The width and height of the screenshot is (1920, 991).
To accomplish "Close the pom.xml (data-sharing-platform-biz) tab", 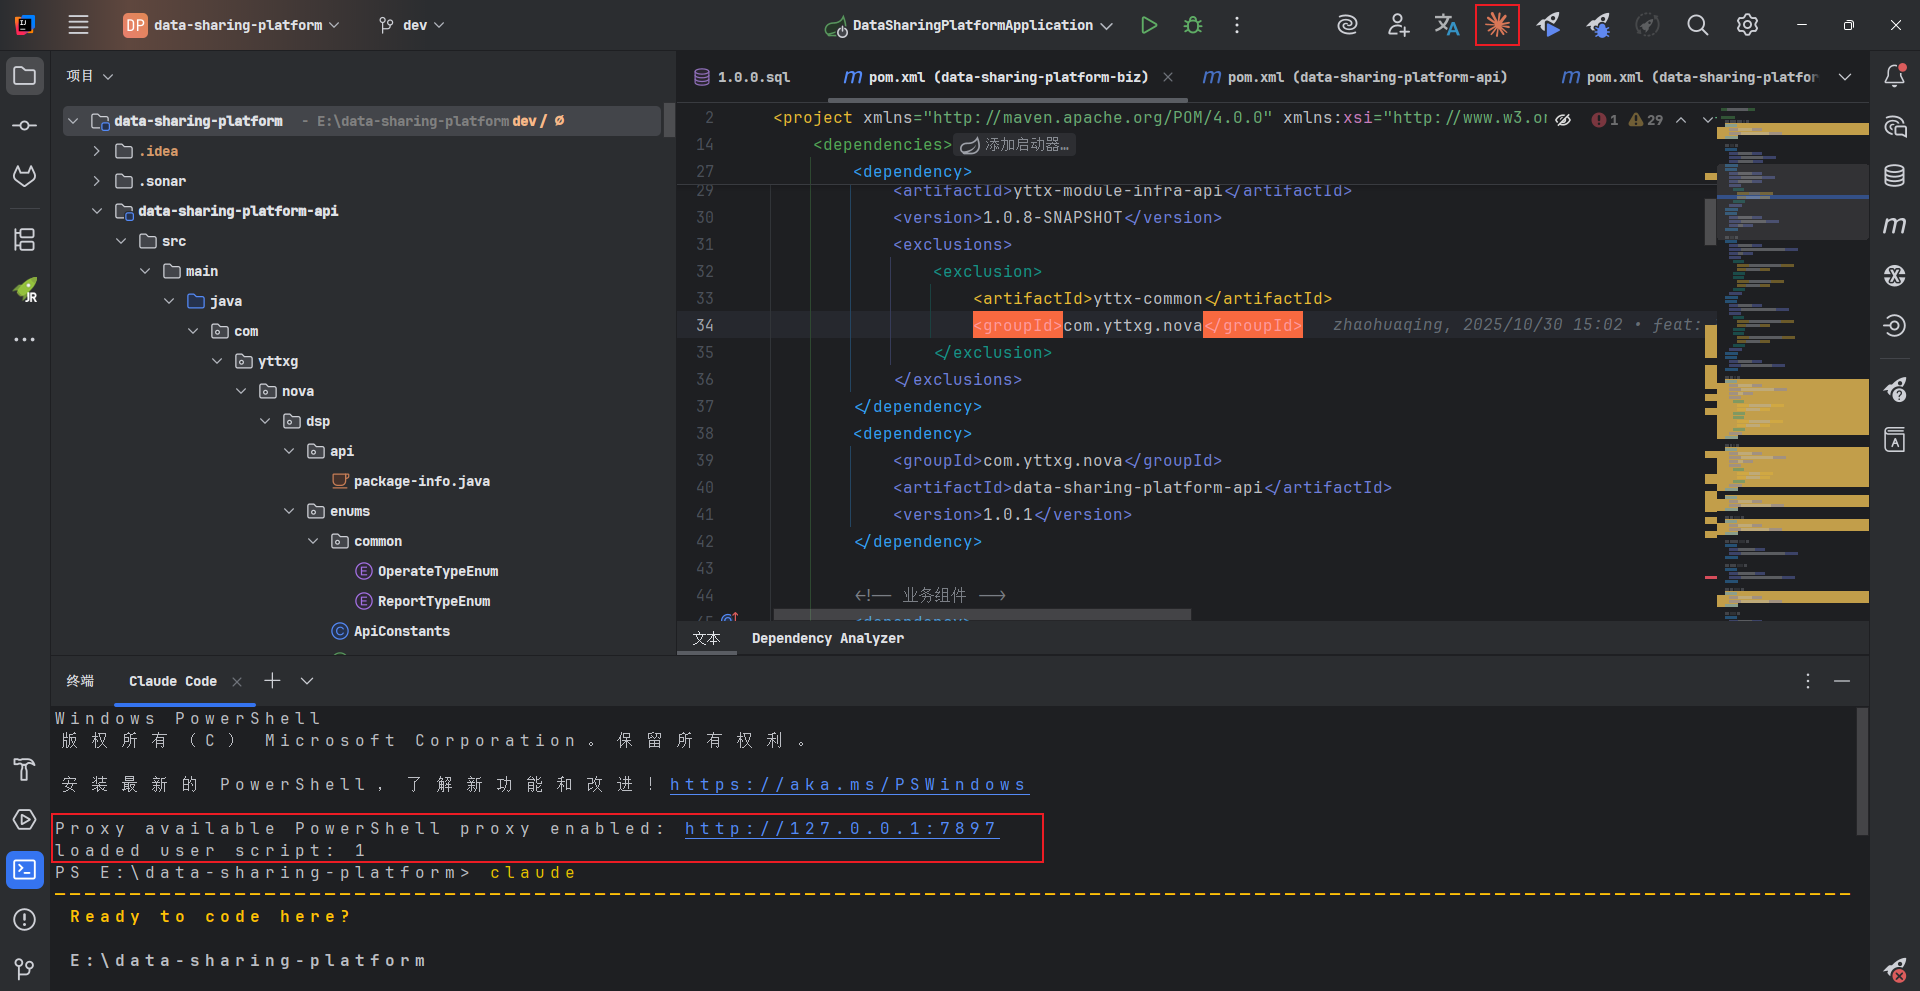I will [x=1168, y=77].
